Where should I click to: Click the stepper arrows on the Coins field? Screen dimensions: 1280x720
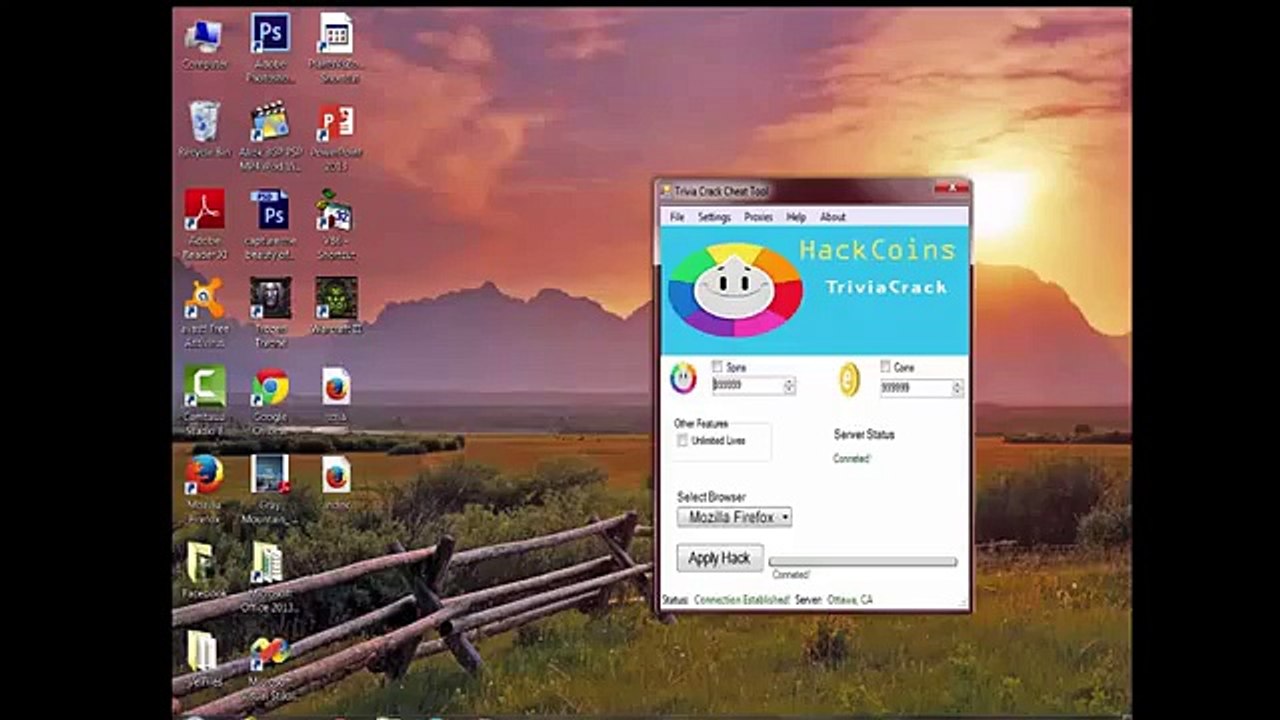(957, 388)
